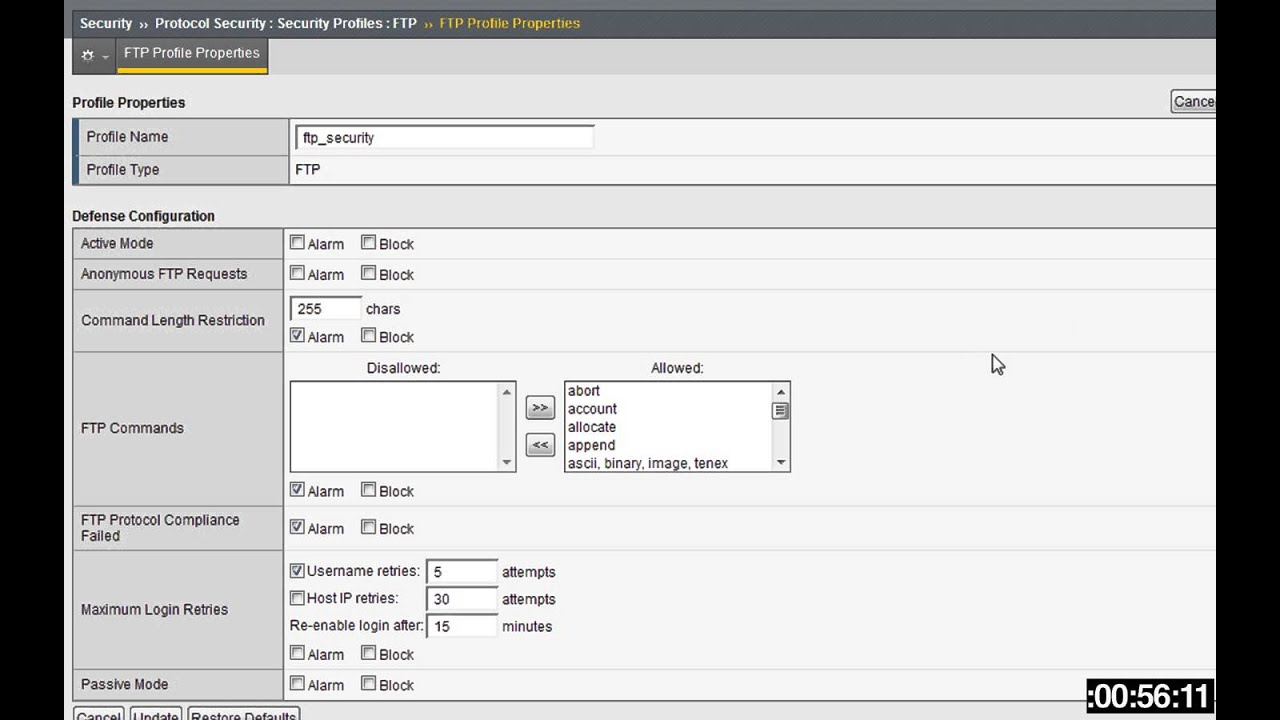
Task: Click the << move-to-Allowed button
Action: click(539, 444)
